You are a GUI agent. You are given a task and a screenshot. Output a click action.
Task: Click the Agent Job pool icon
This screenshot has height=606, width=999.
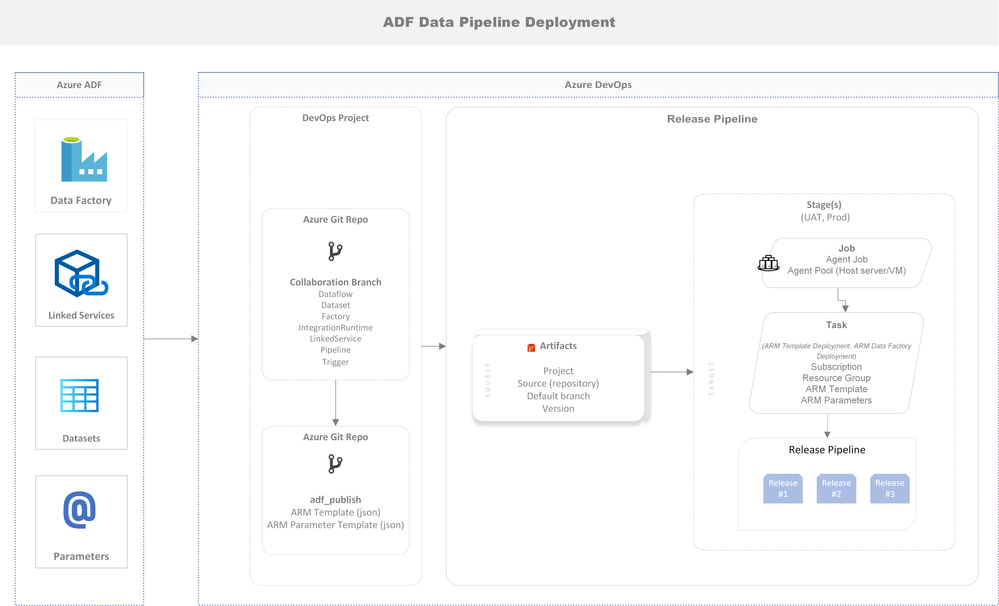click(x=768, y=263)
